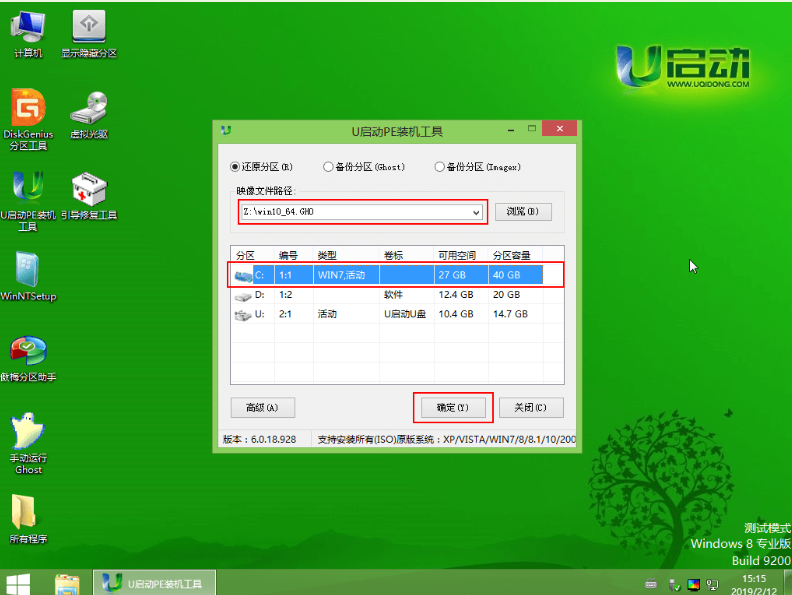Viewport: 792px width, 595px height.
Task: Select 备份分区 (Imagex) radio option
Action: point(439,167)
